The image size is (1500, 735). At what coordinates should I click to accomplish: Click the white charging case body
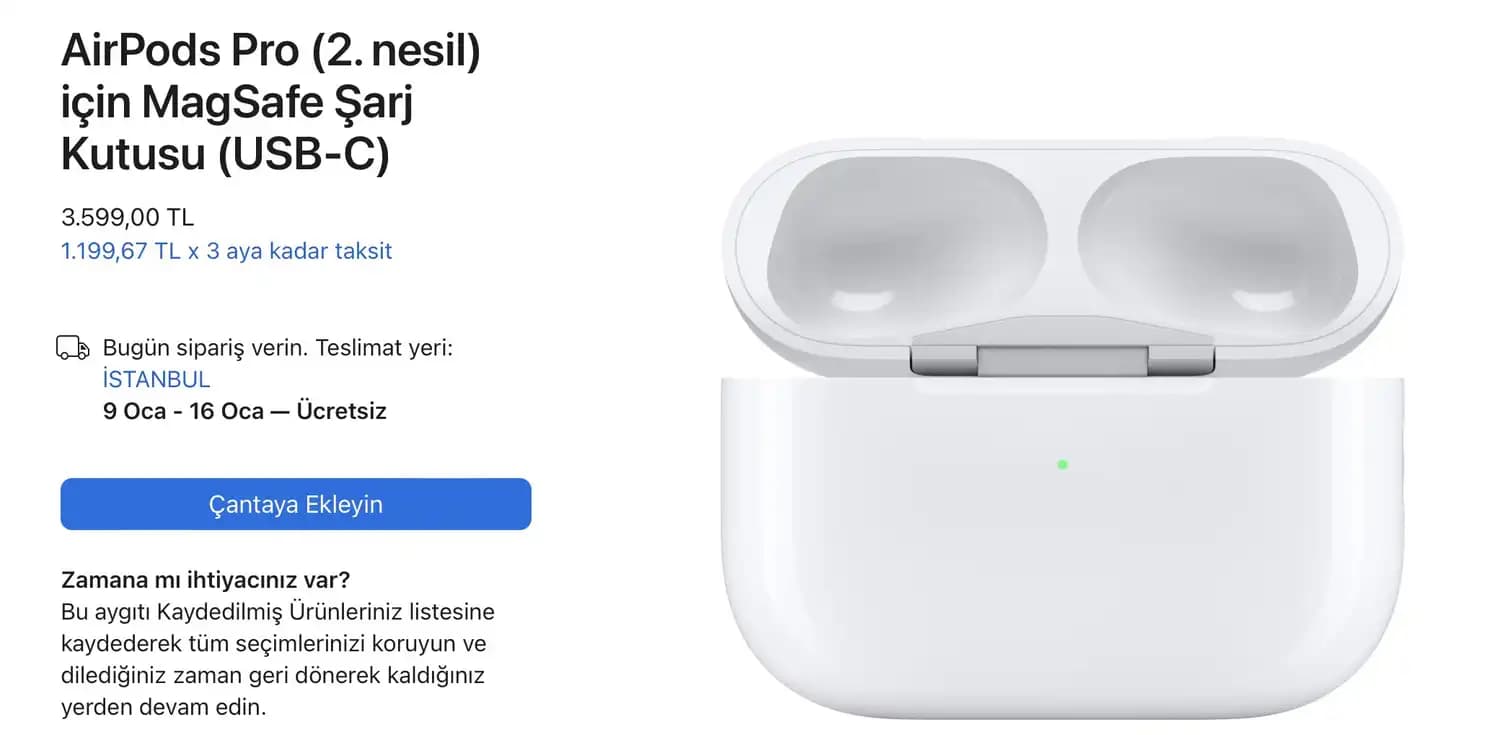pos(1062,580)
